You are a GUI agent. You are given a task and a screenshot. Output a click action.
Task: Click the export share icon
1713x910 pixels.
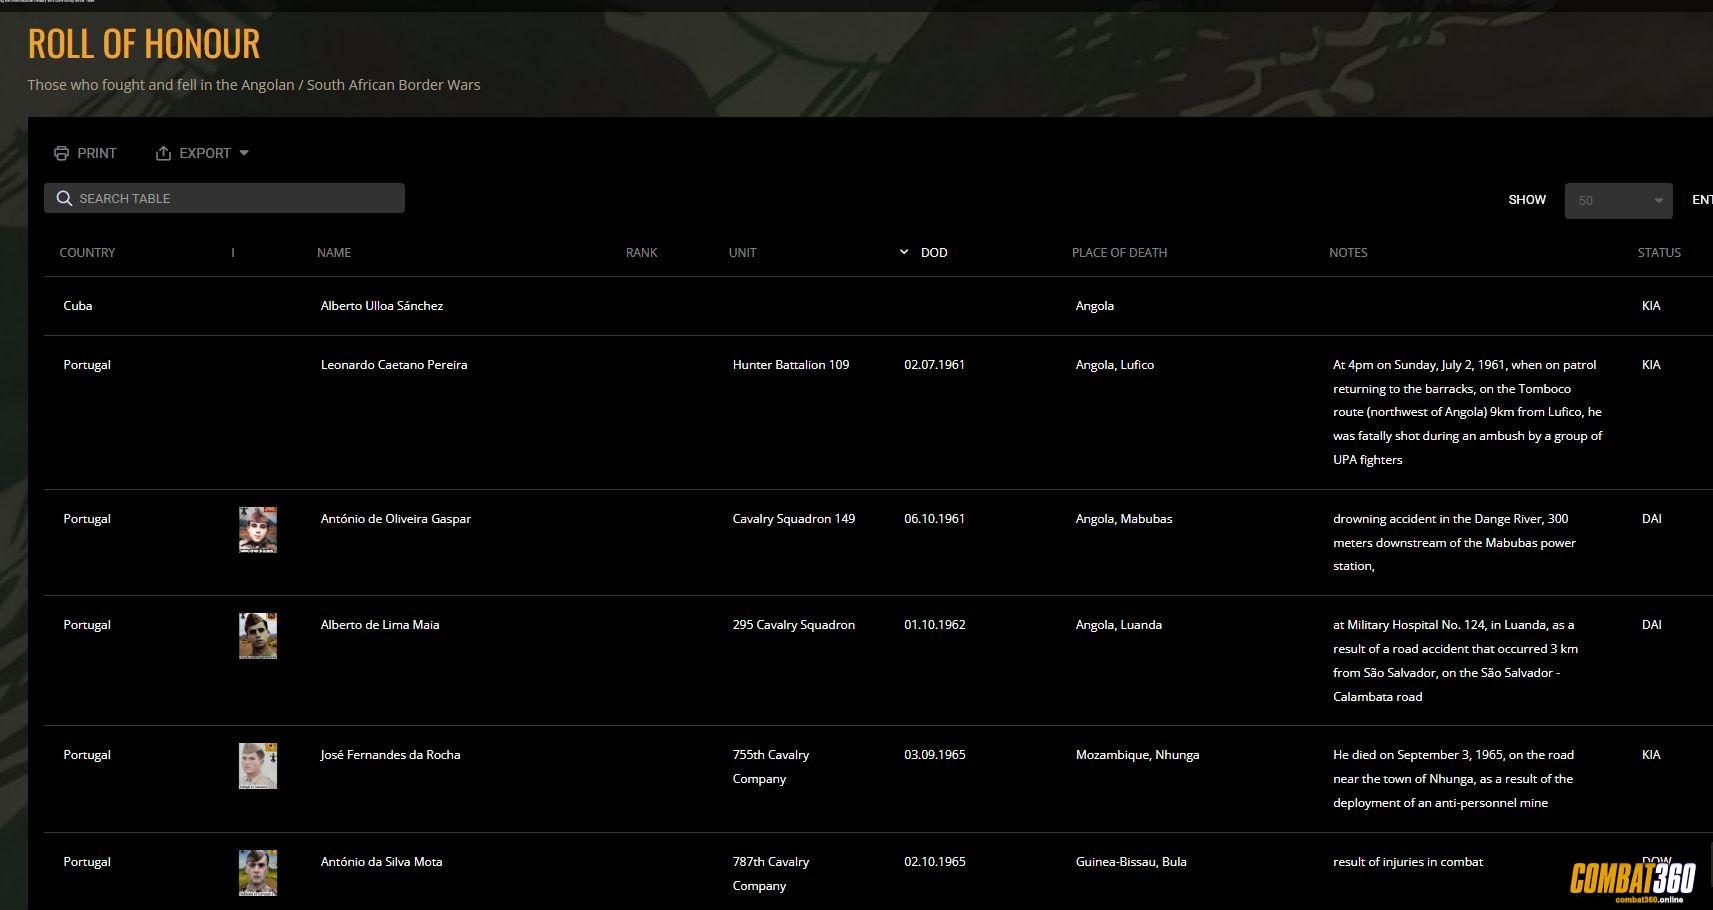point(163,153)
